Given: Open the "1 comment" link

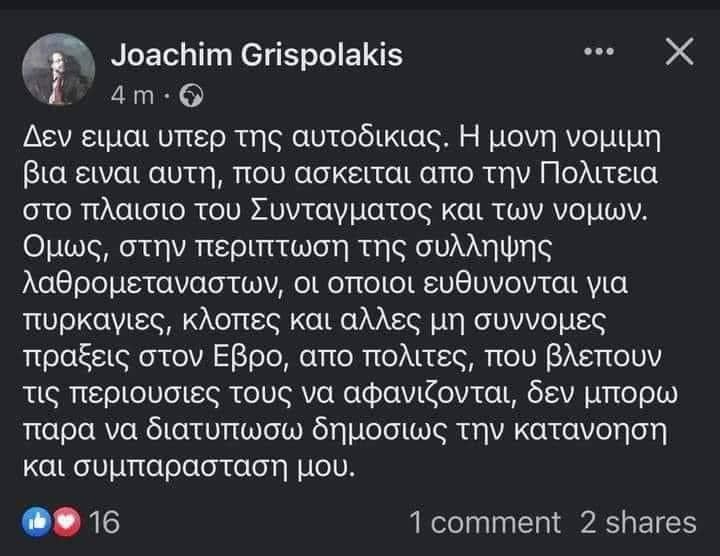Looking at the screenshot, I should coord(485,522).
